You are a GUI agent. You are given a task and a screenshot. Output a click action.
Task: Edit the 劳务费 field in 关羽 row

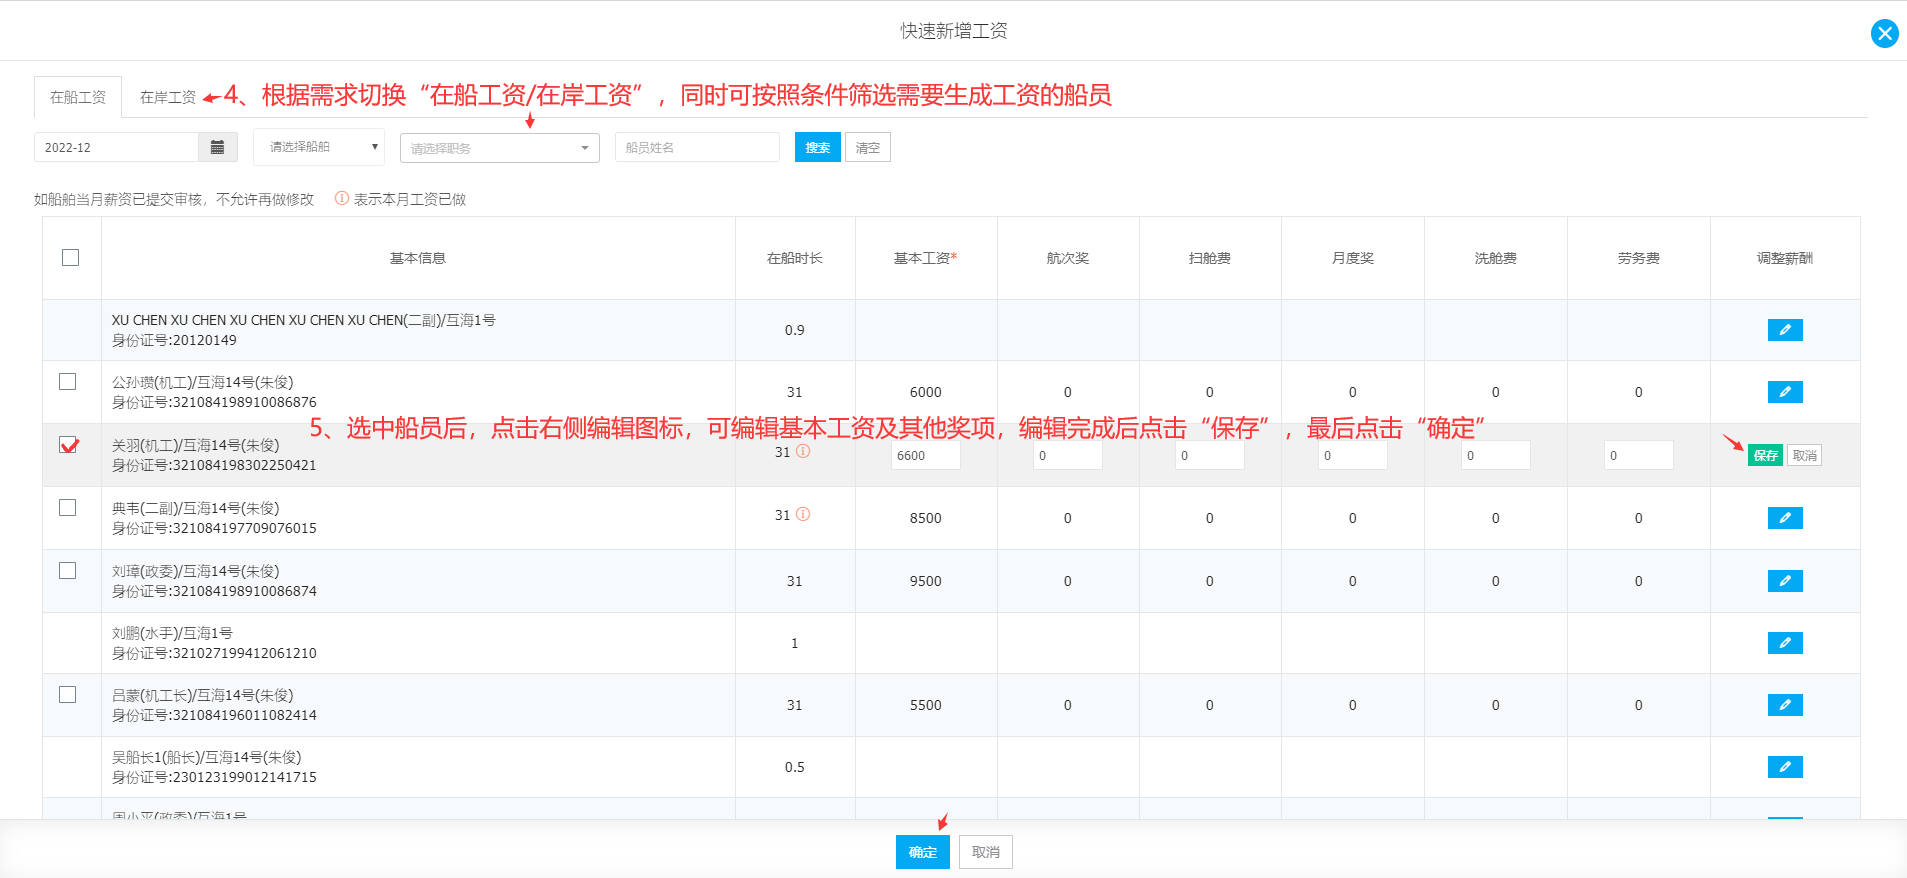pos(1639,455)
